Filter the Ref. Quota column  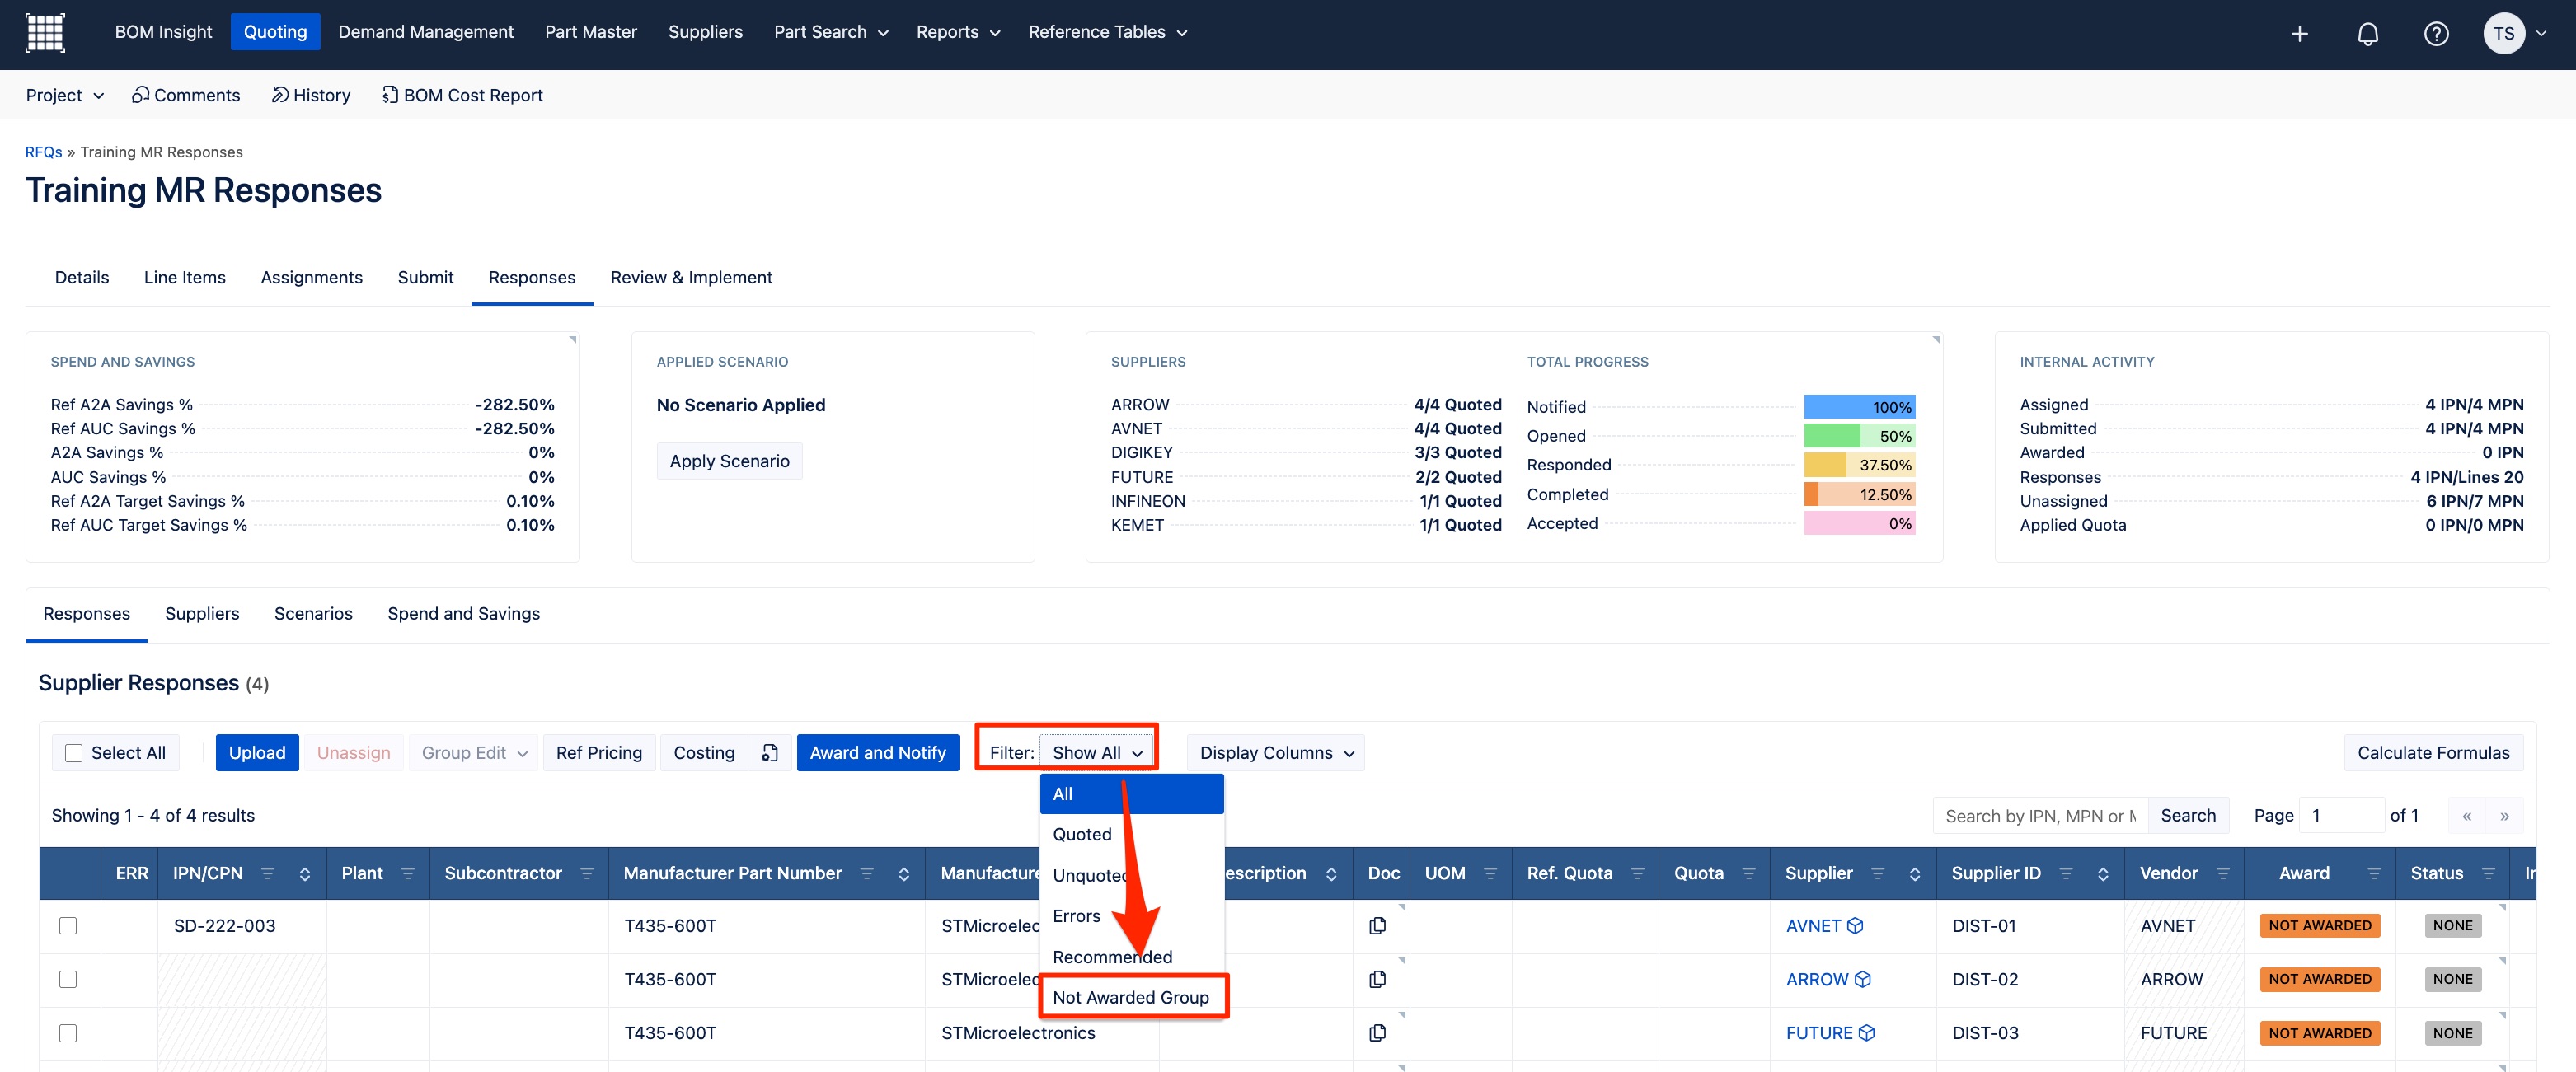pyautogui.click(x=1637, y=874)
